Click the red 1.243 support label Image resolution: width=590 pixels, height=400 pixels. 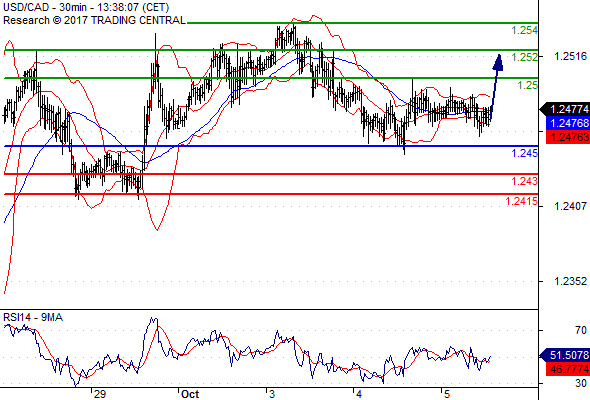[x=525, y=181]
